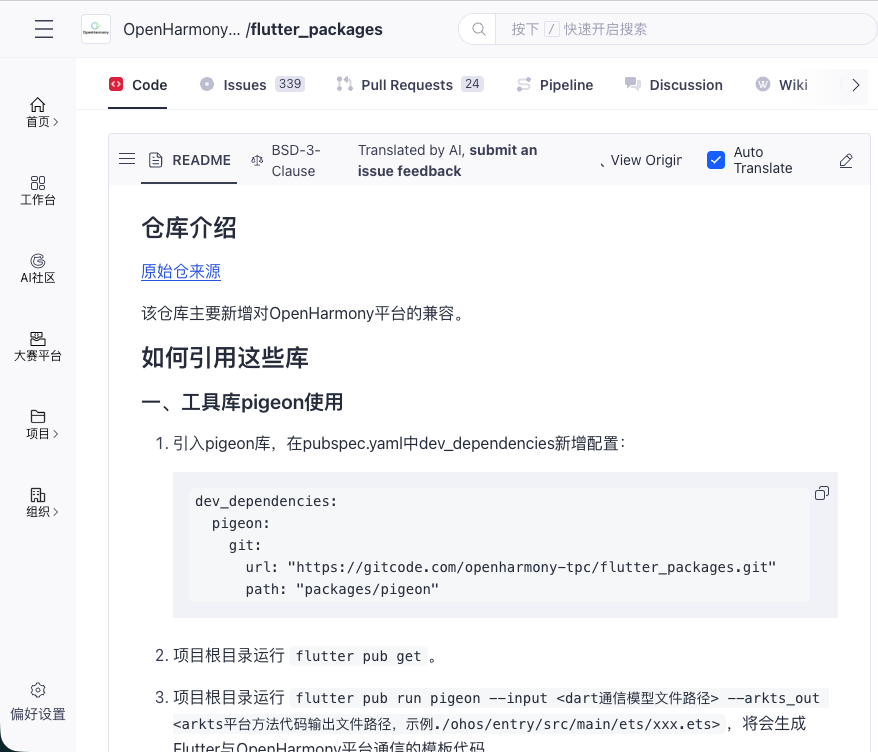
Task: Click the gitcode URL line in code block
Action: (511, 567)
